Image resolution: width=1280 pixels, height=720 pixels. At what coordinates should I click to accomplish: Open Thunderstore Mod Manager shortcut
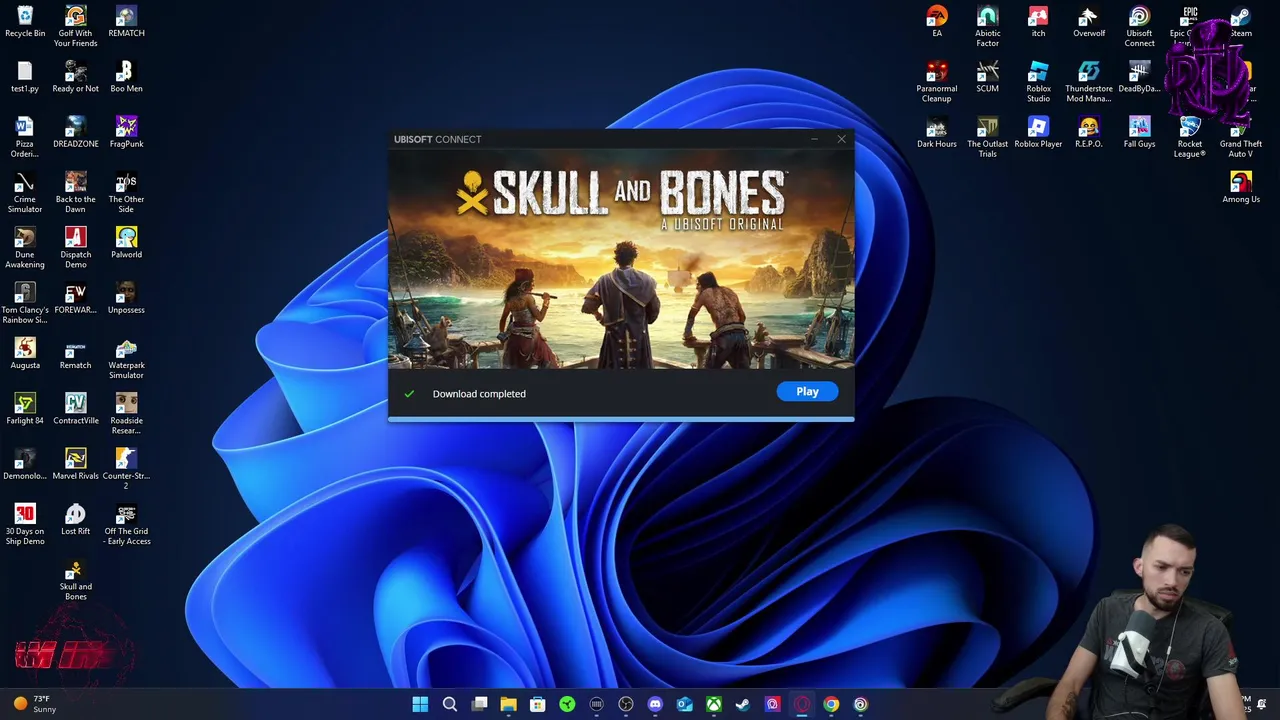click(x=1089, y=82)
